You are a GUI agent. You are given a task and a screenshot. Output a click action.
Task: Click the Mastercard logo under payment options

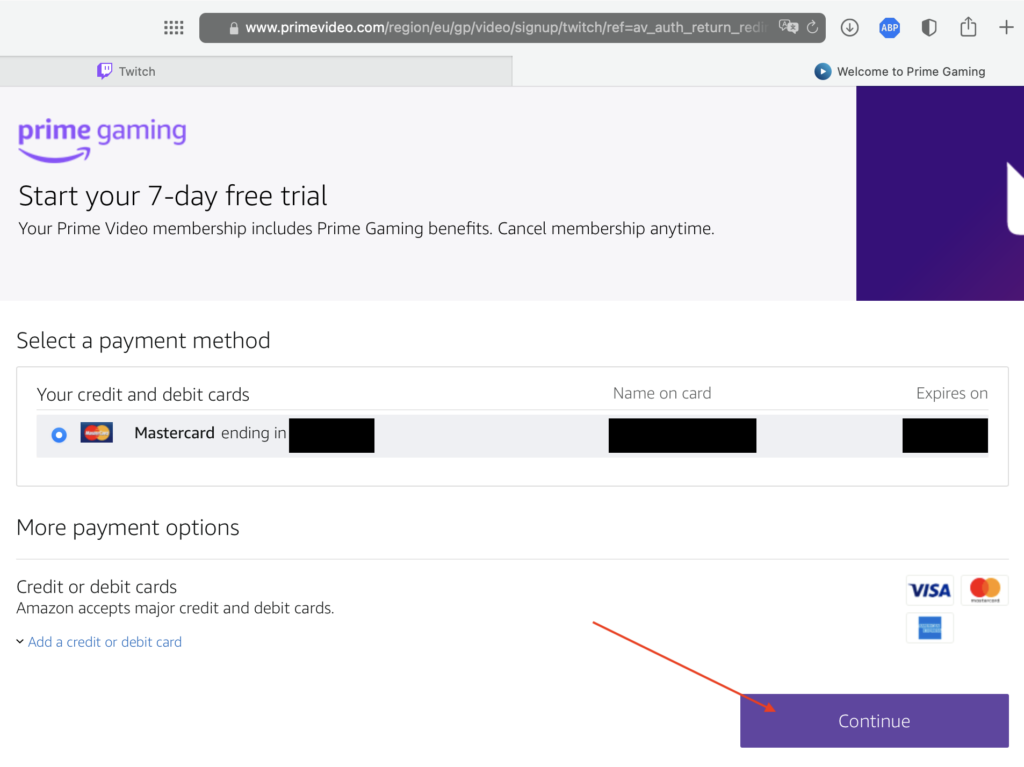click(984, 591)
